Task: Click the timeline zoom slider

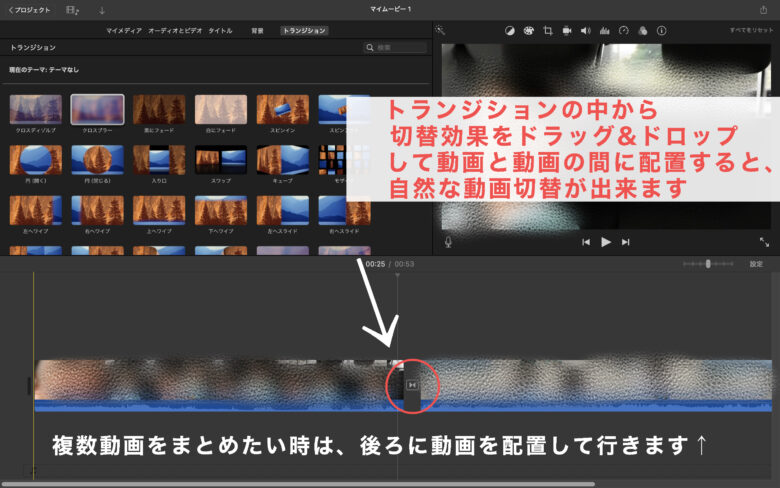Action: [708, 264]
